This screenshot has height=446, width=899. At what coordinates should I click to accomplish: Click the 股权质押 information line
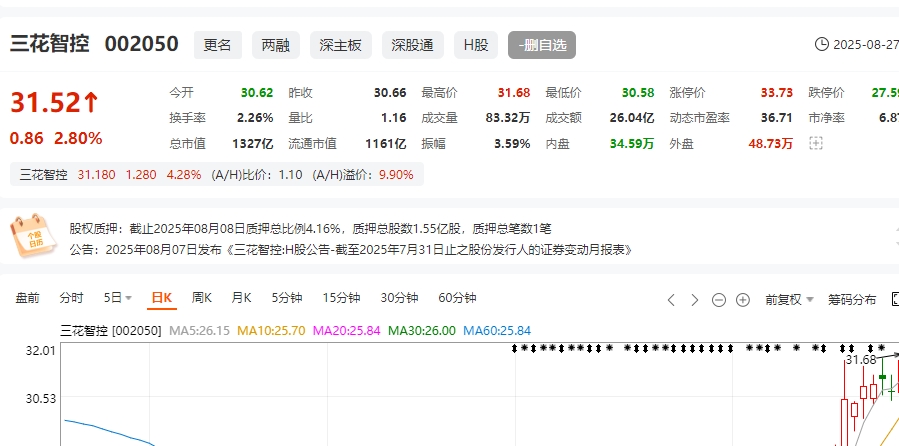coord(310,229)
